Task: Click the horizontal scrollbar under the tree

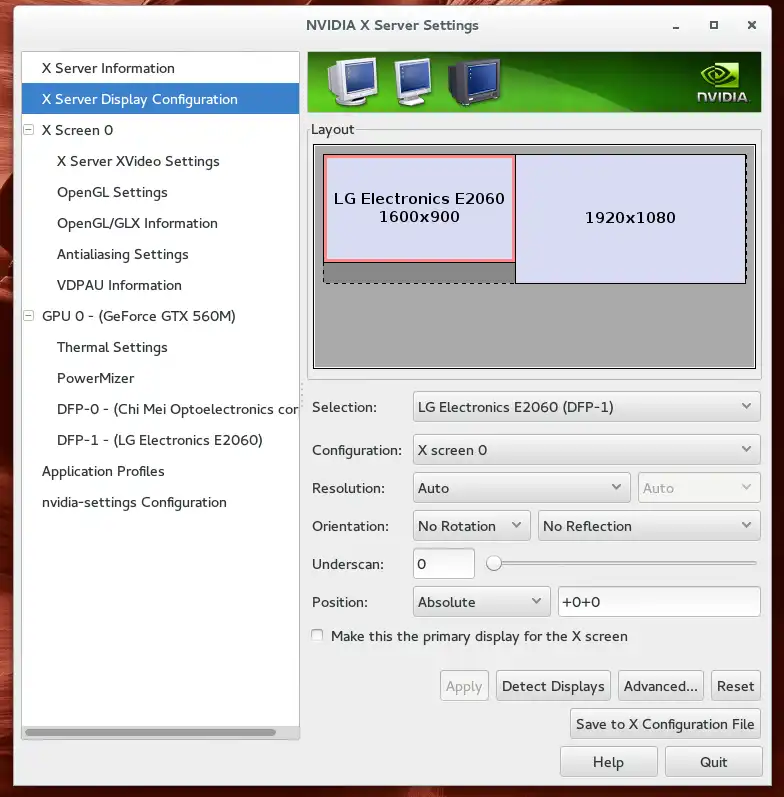Action: point(150,732)
